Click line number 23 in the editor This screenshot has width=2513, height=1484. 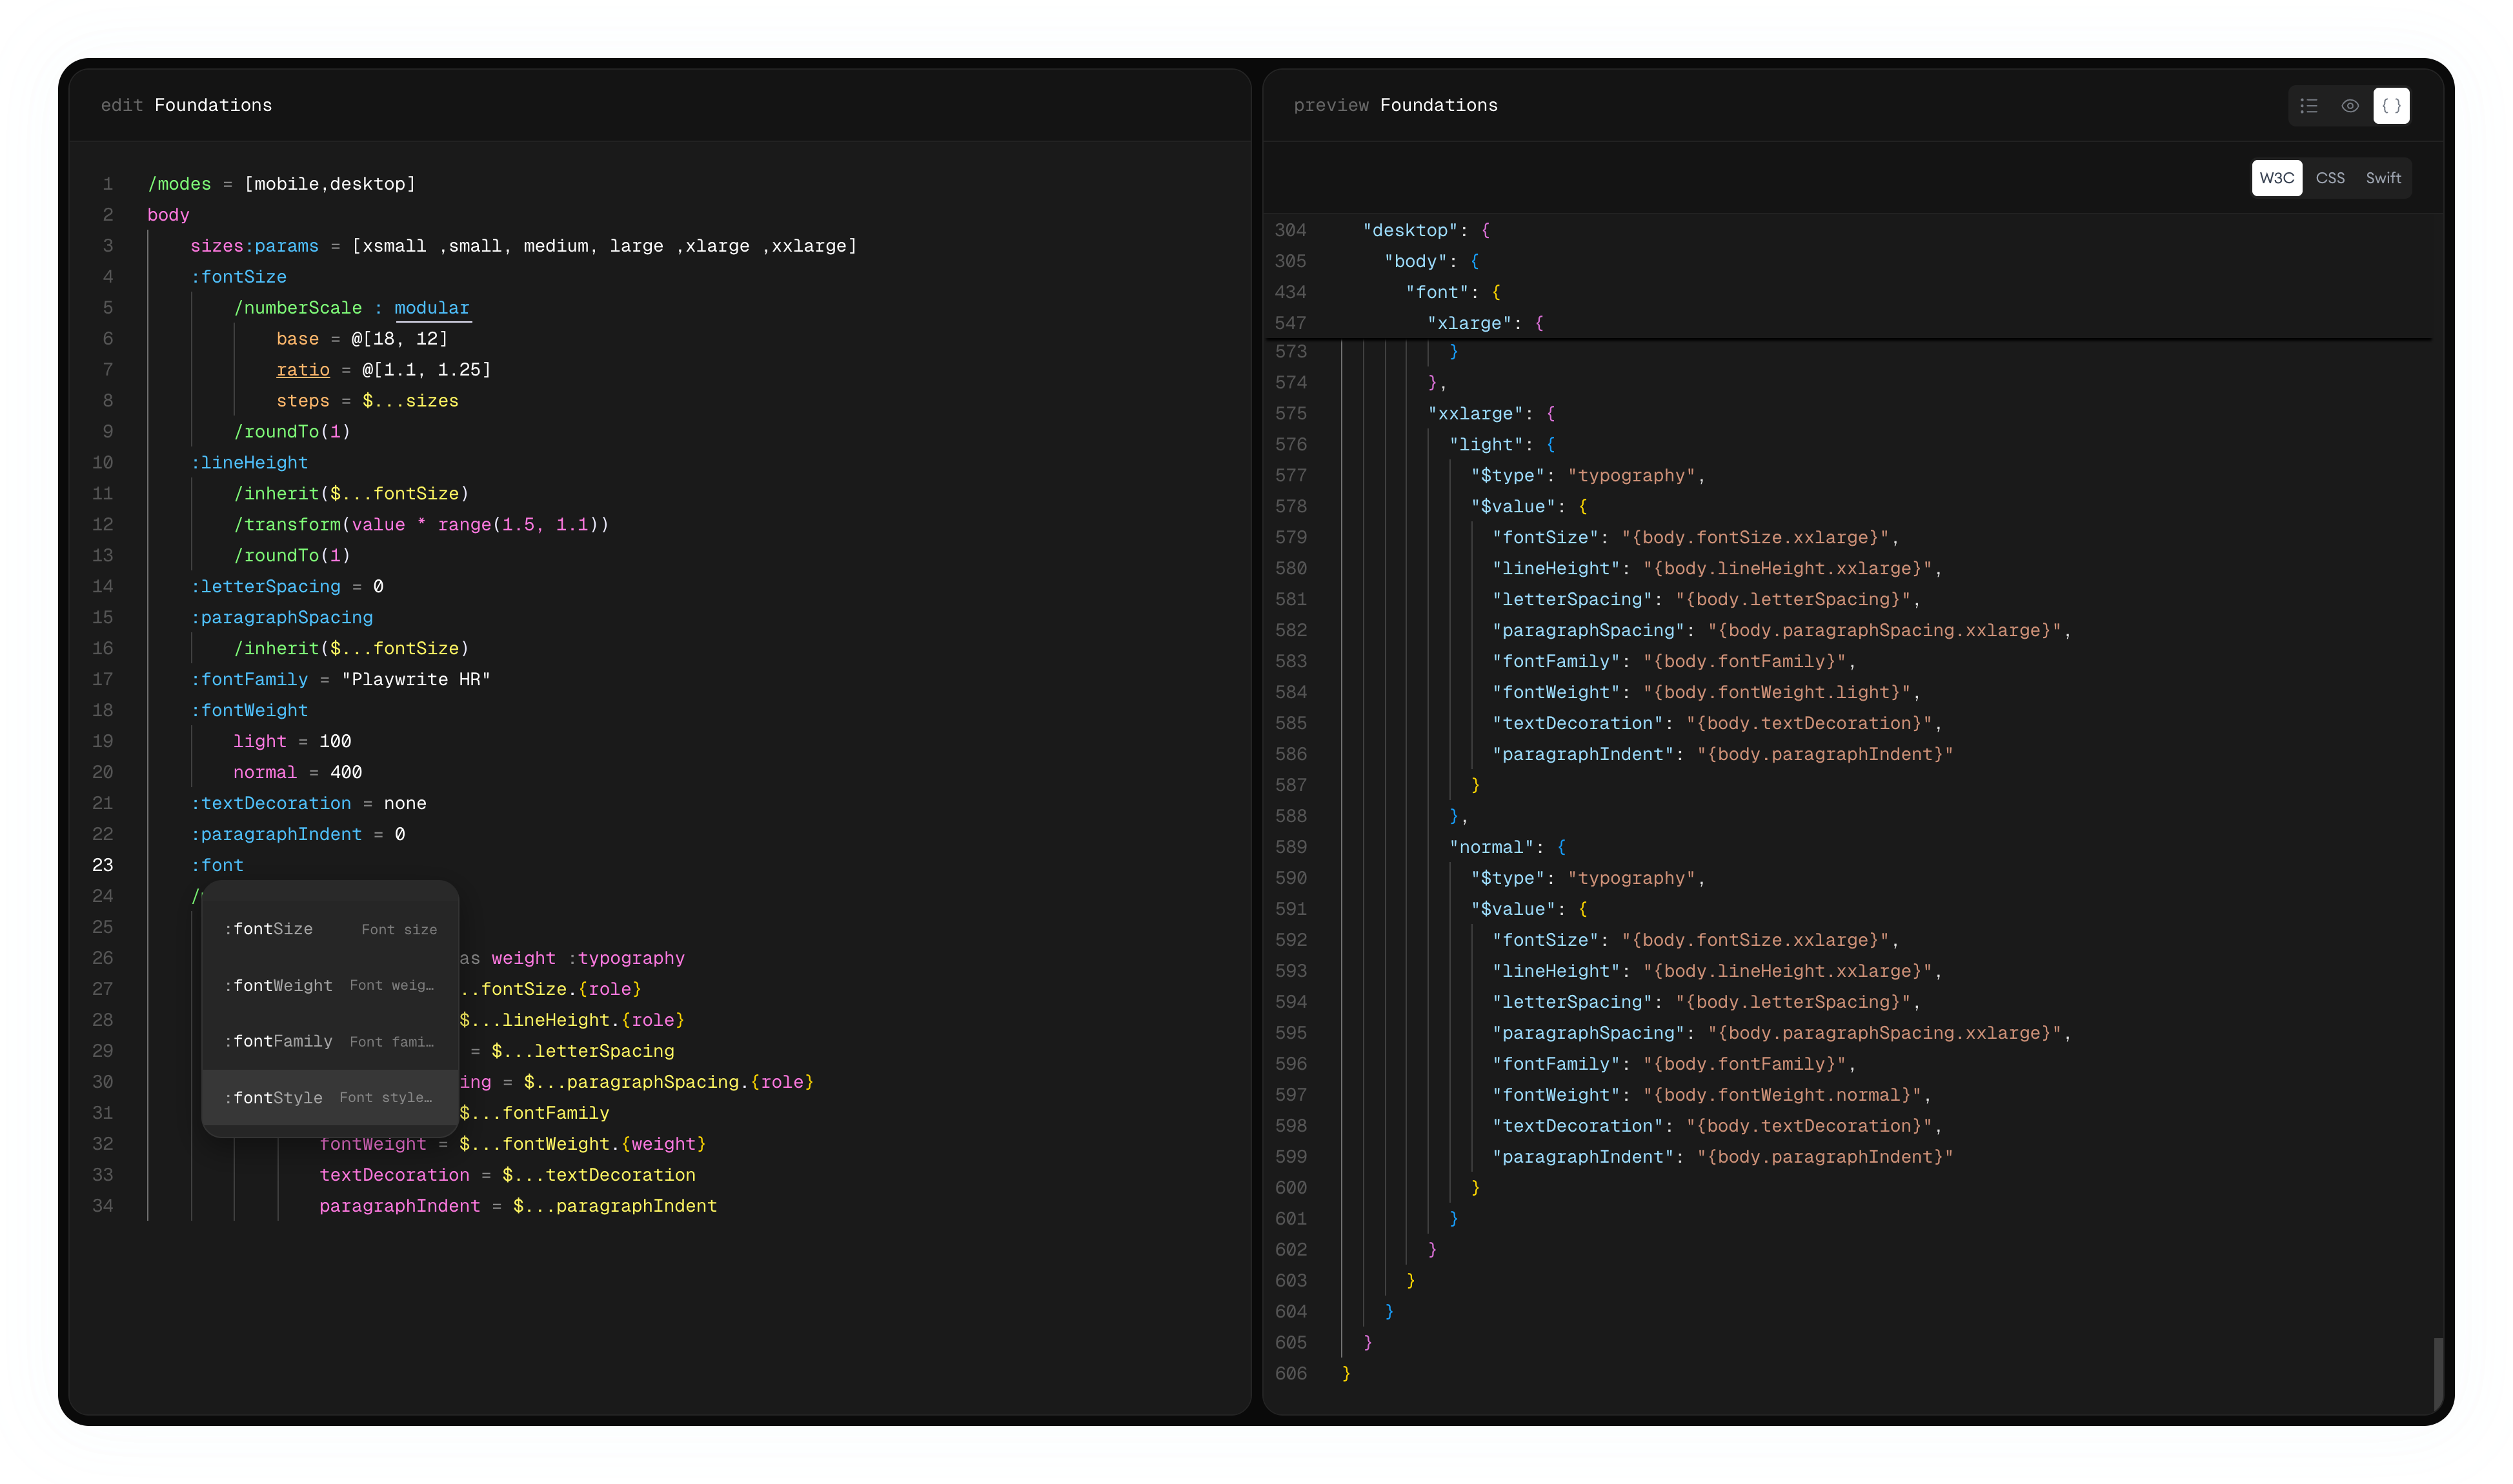(x=102, y=865)
